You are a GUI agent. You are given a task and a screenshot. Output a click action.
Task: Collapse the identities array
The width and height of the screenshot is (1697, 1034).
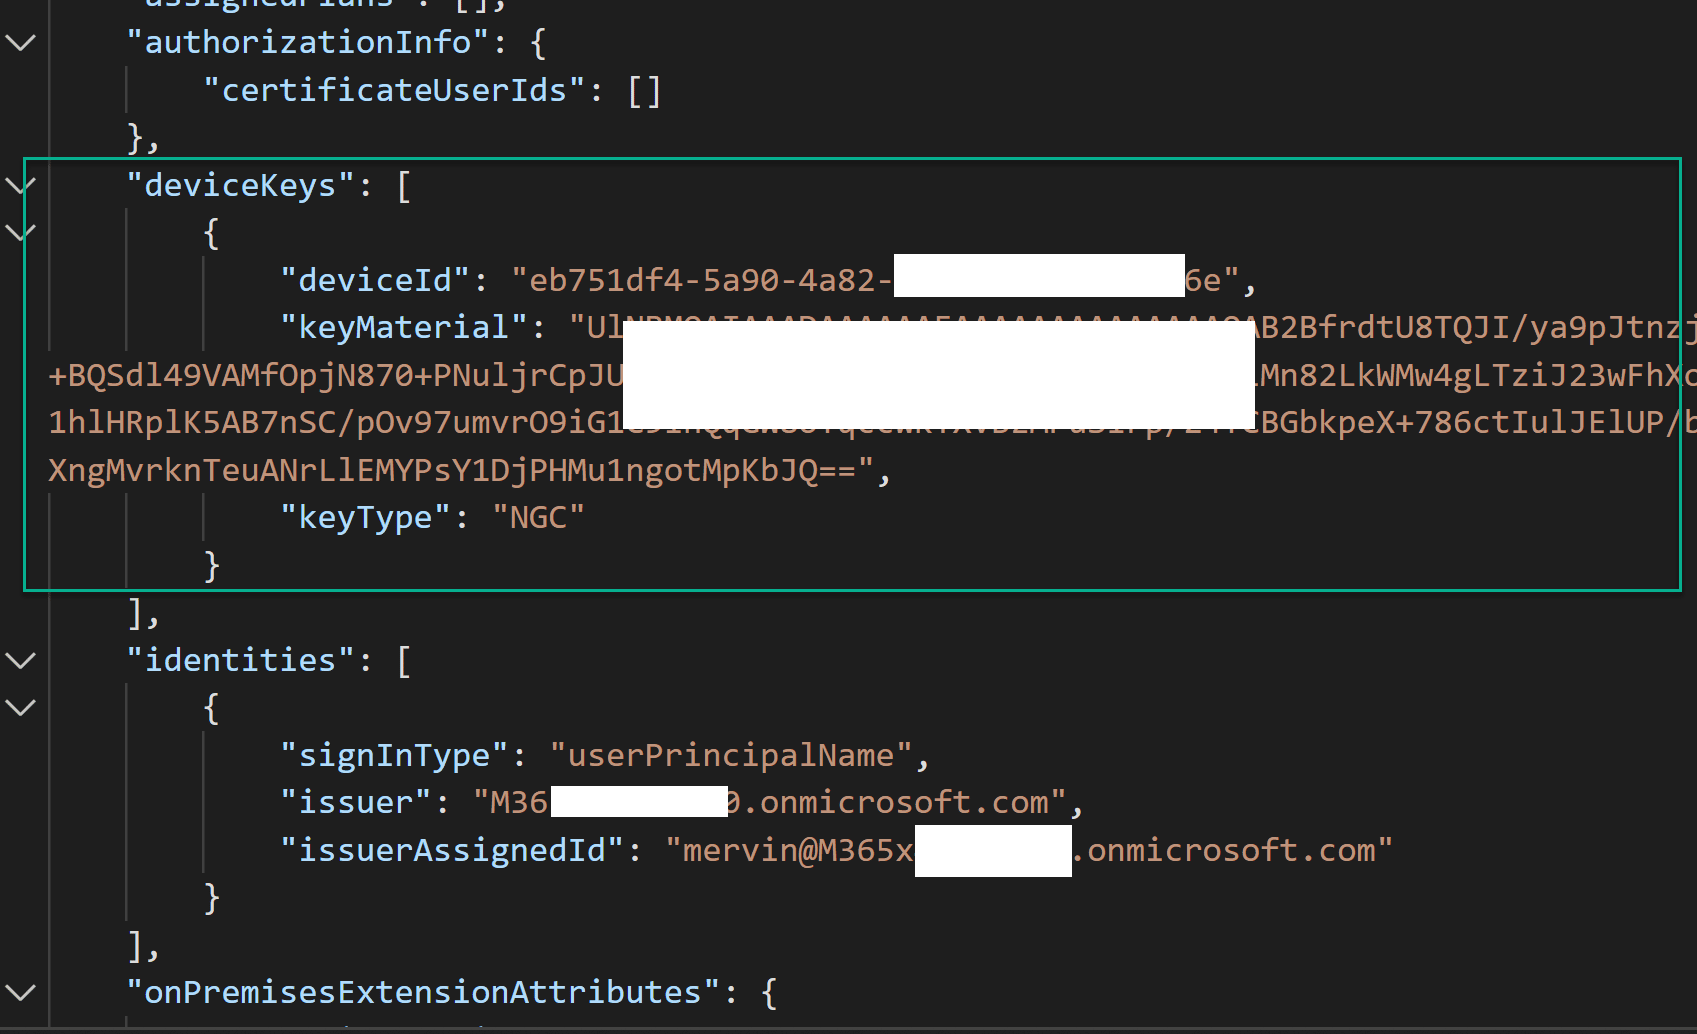(x=18, y=660)
